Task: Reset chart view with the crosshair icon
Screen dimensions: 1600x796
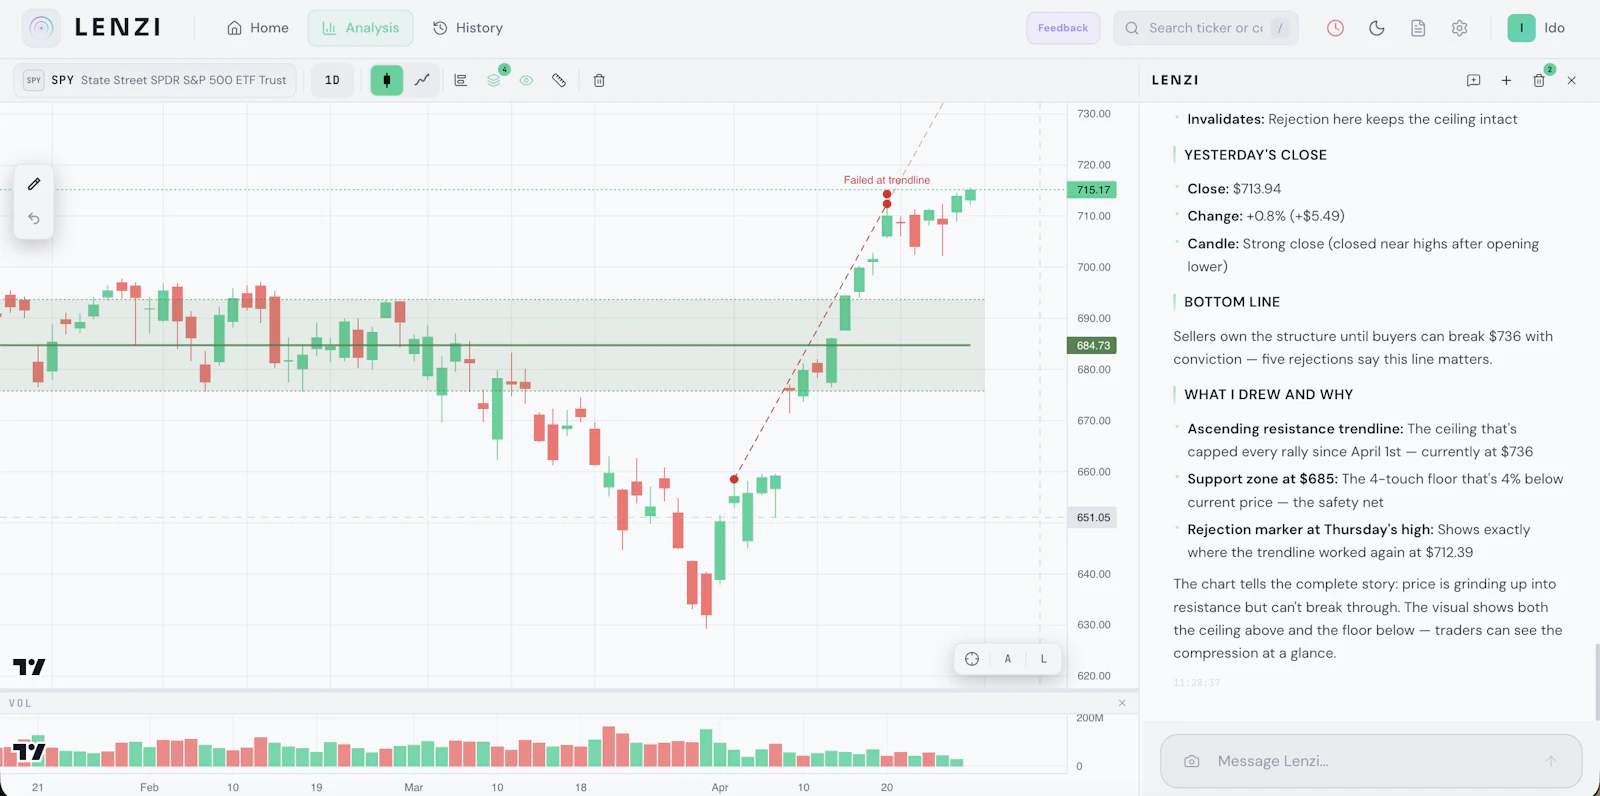Action: (x=972, y=658)
